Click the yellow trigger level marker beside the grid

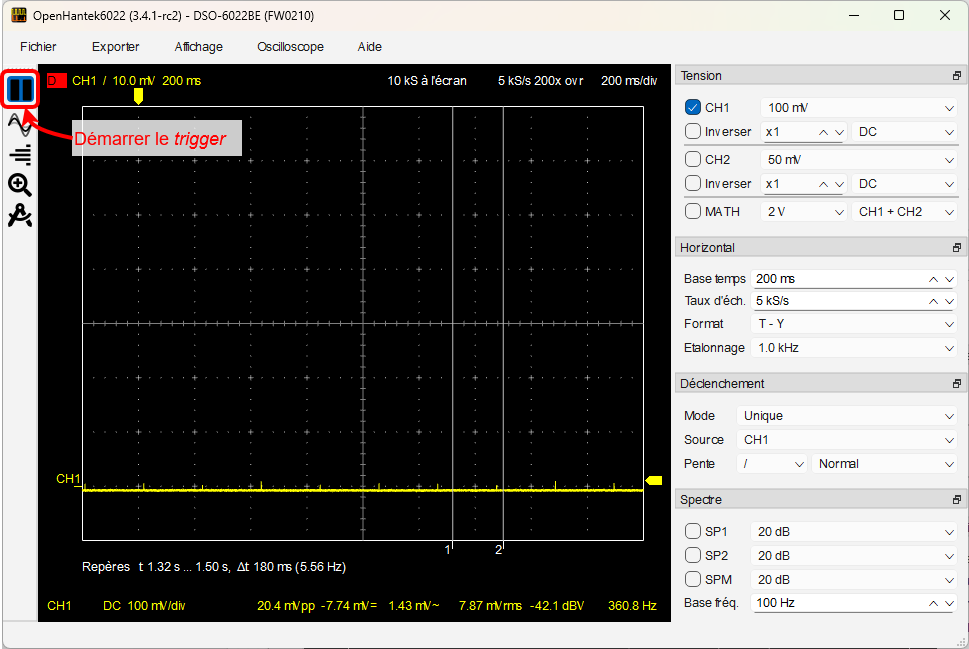click(x=654, y=480)
